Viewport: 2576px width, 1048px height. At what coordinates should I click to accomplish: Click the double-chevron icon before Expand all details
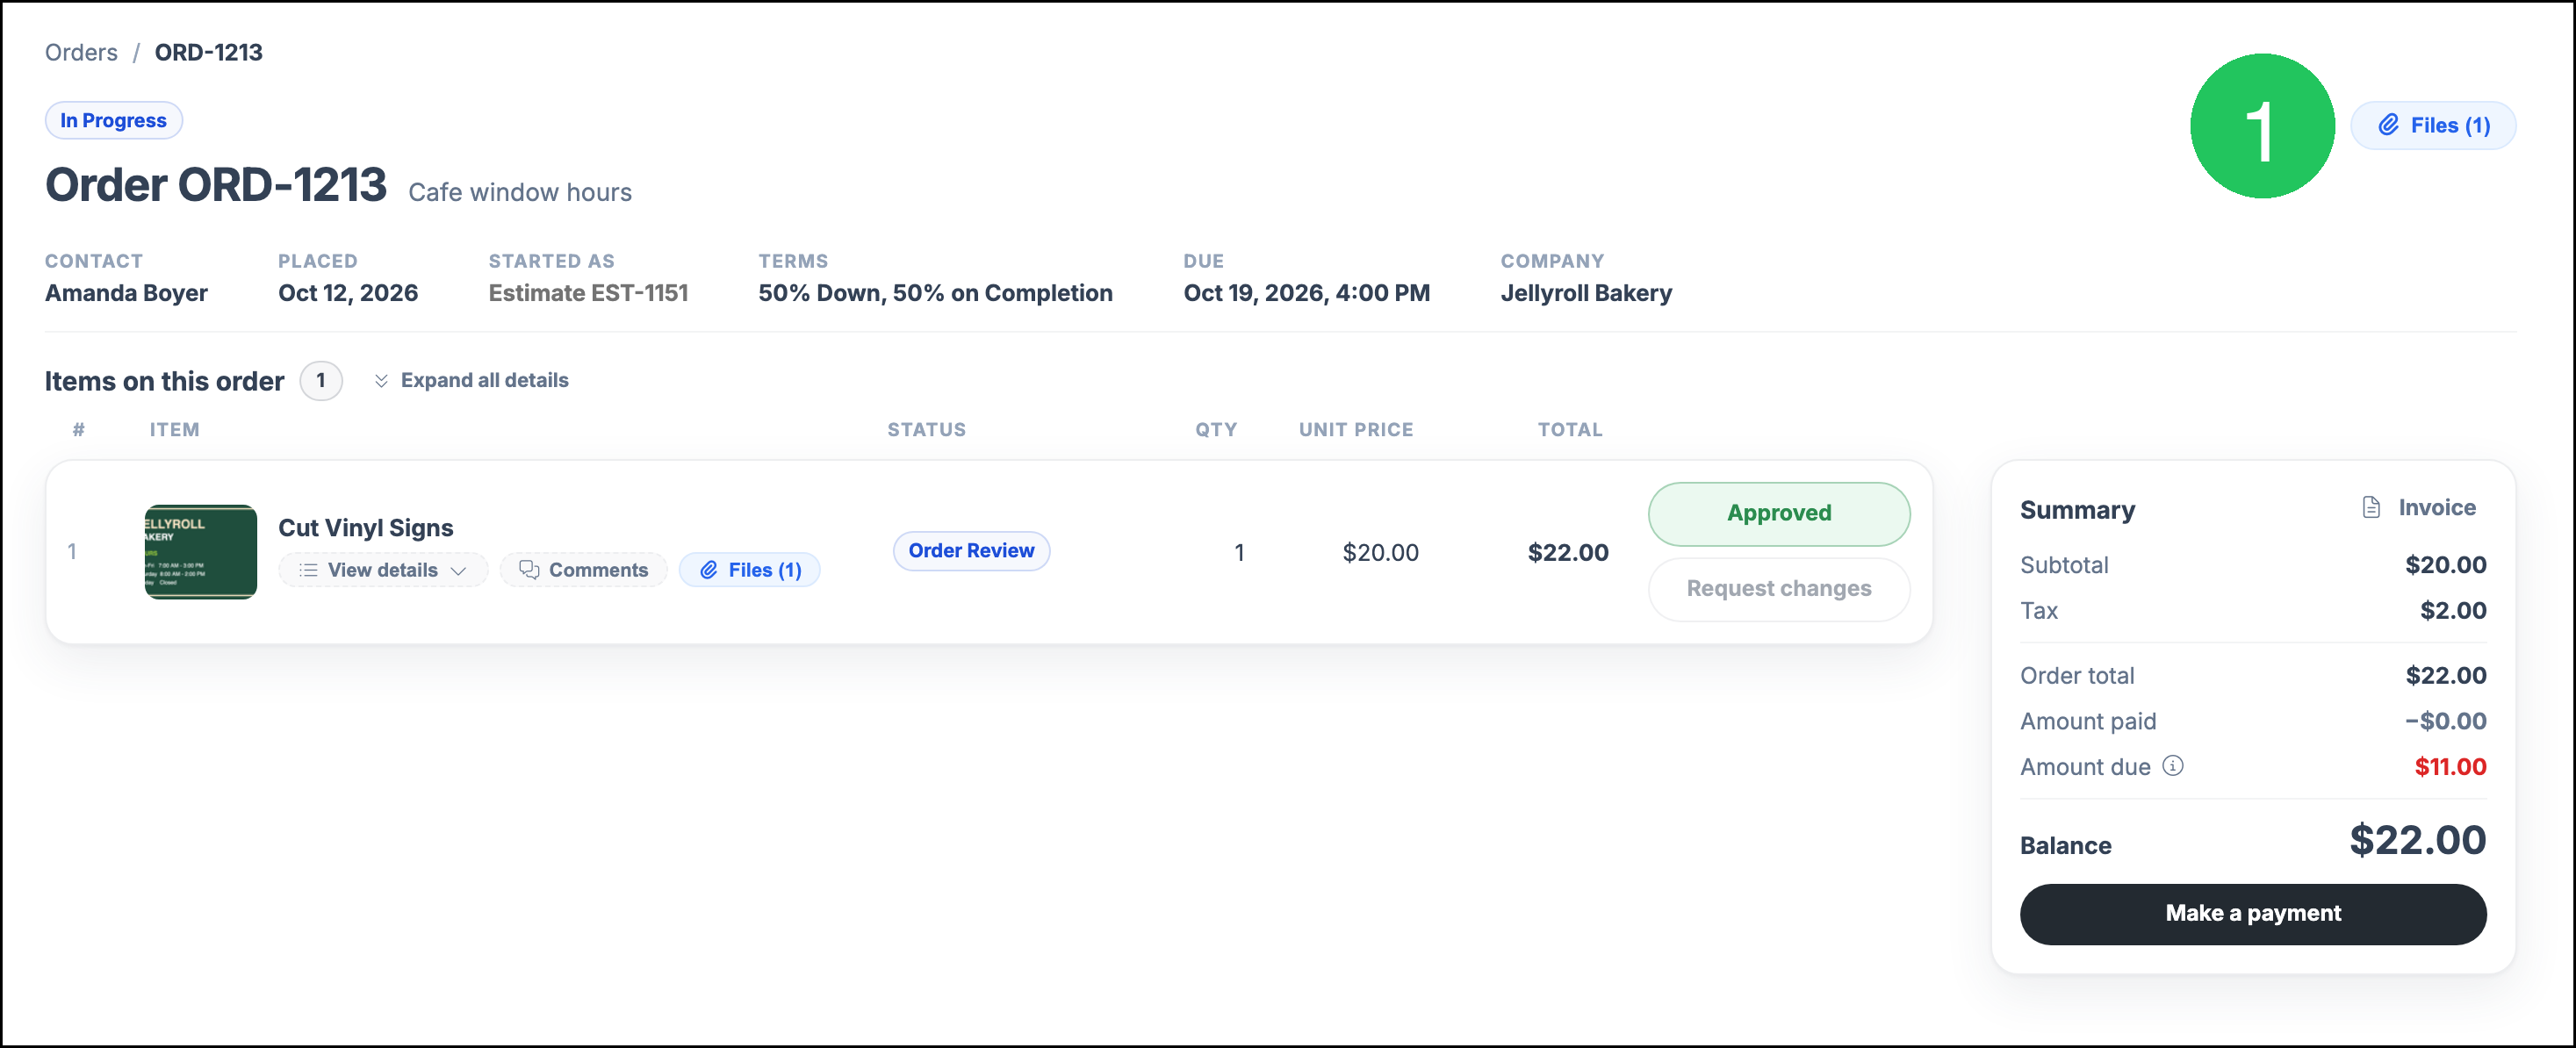(381, 380)
